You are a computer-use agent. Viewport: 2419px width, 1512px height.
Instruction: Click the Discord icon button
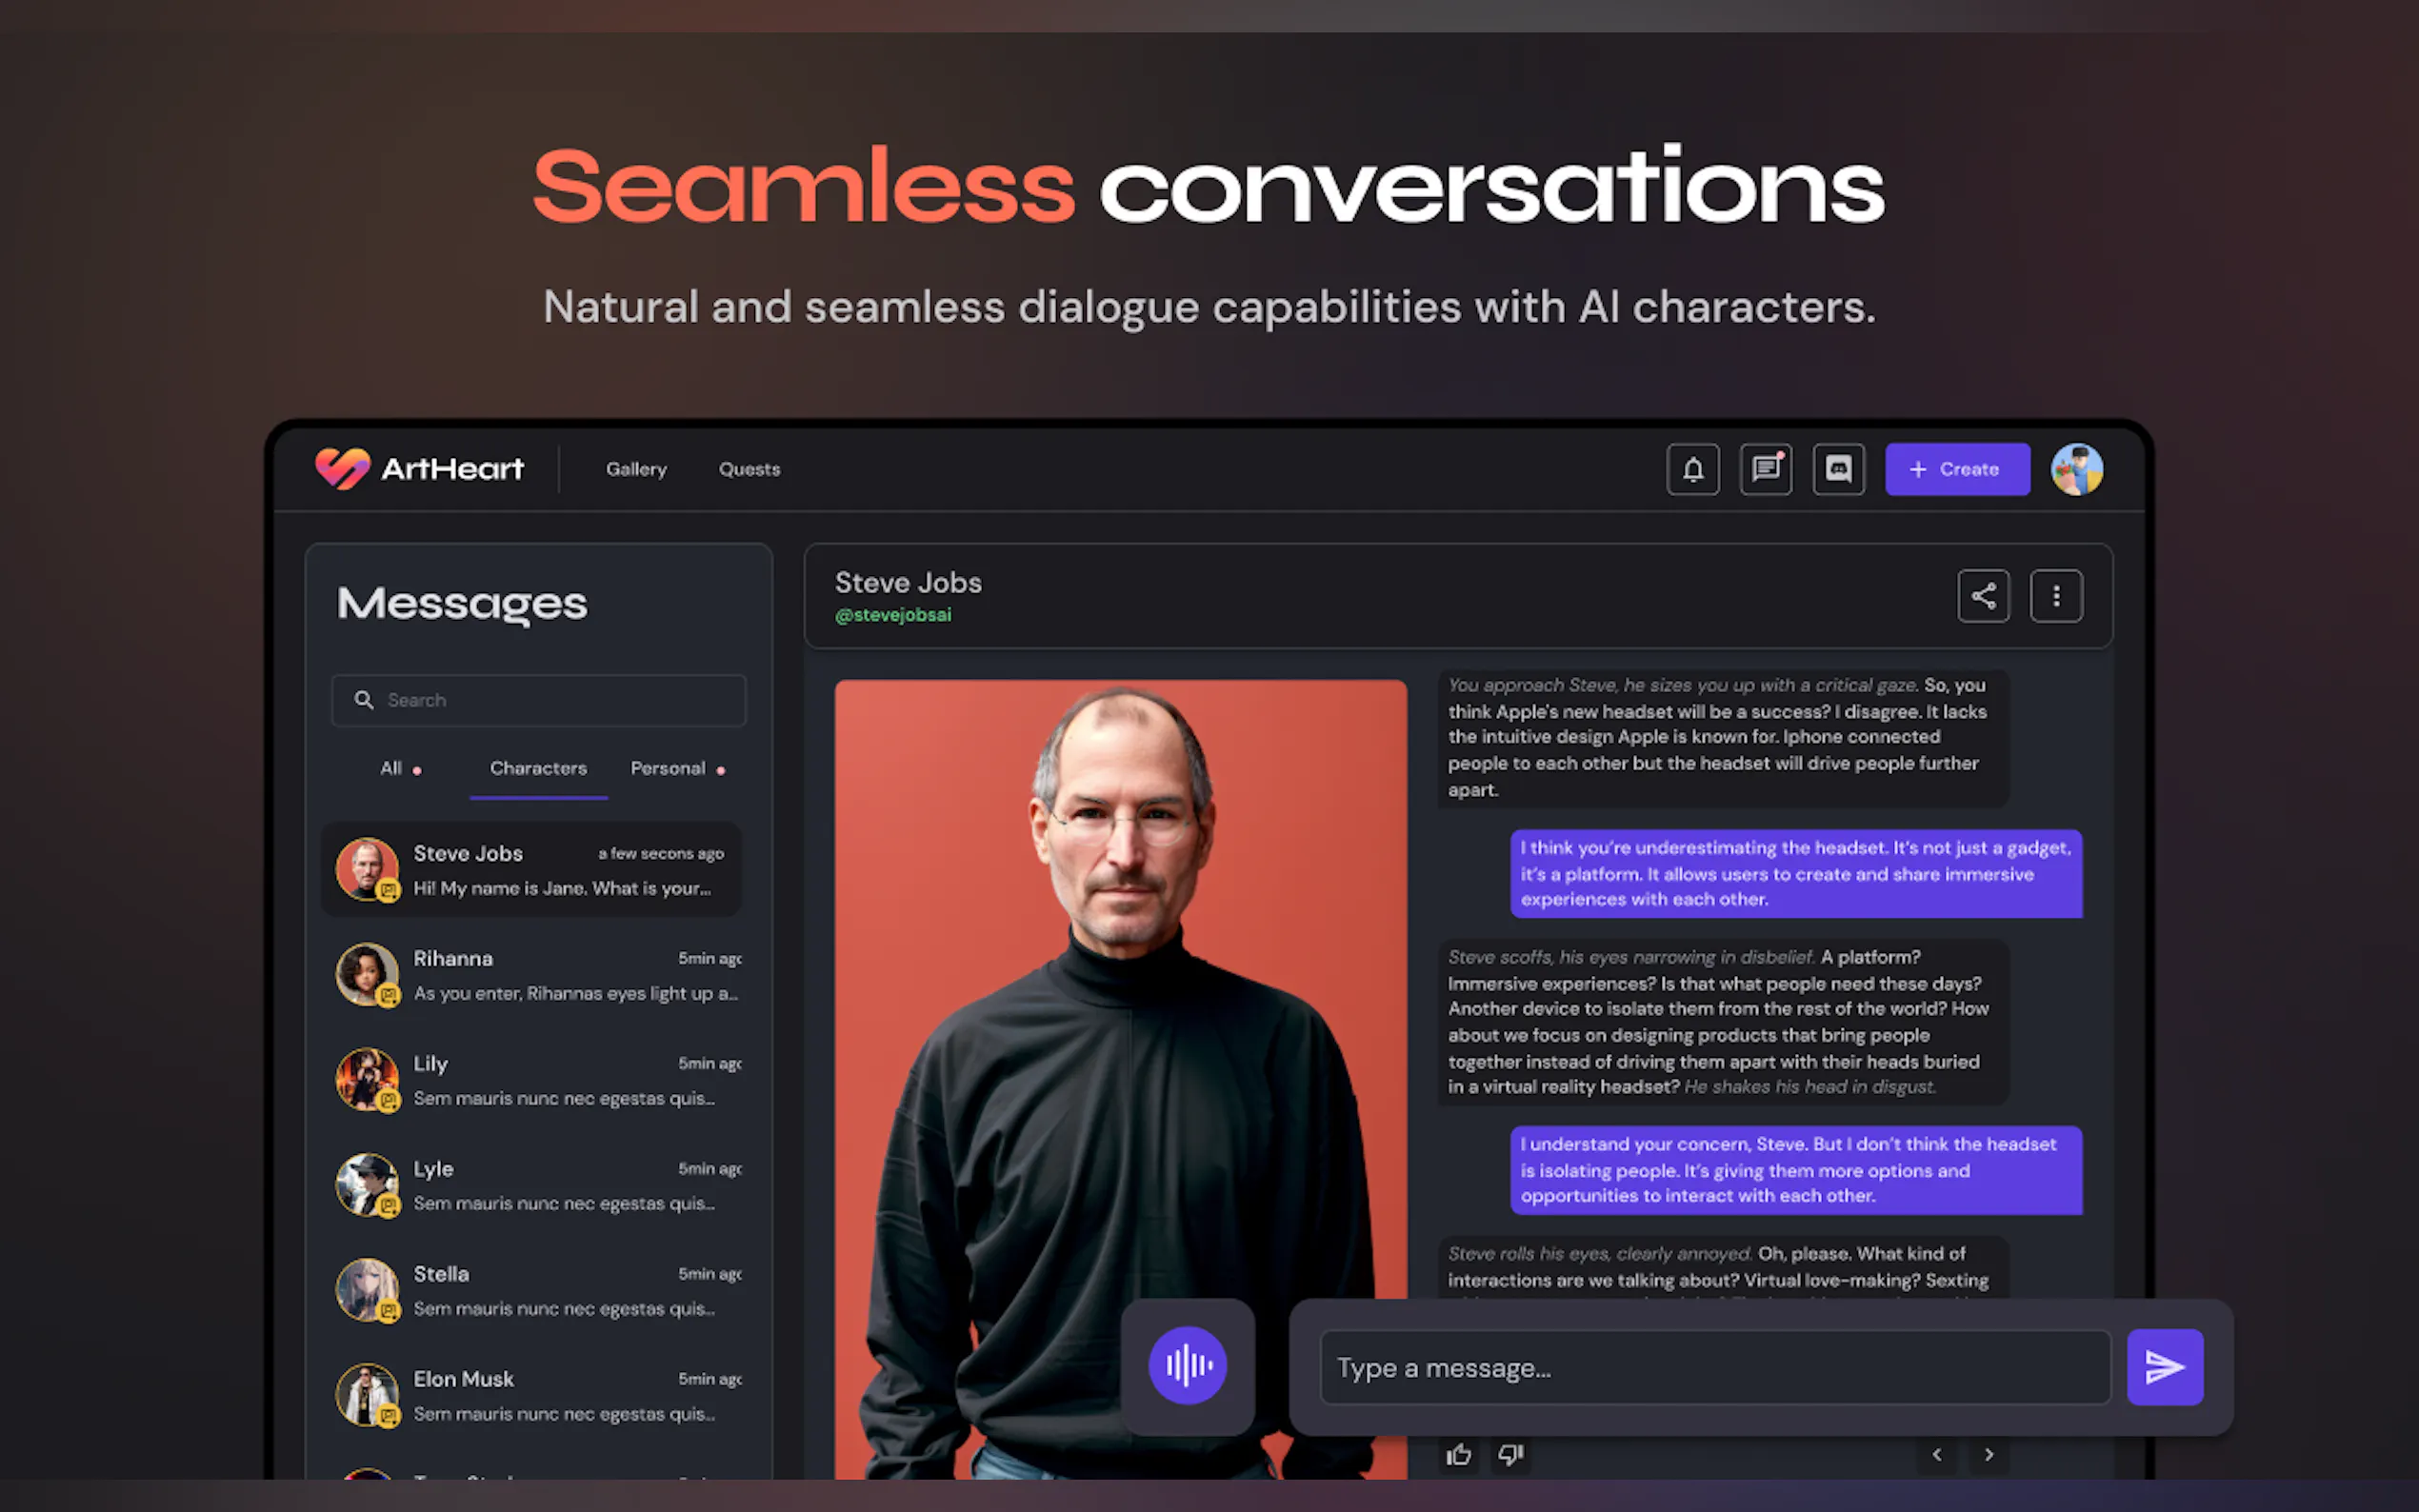pyautogui.click(x=1838, y=469)
